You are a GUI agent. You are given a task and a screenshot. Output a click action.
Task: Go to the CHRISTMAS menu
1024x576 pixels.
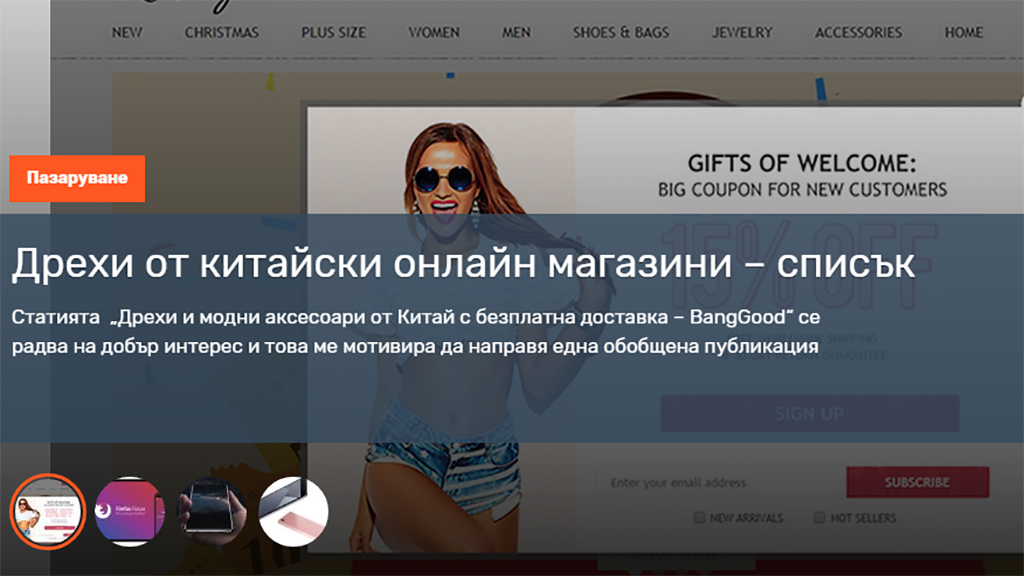221,32
